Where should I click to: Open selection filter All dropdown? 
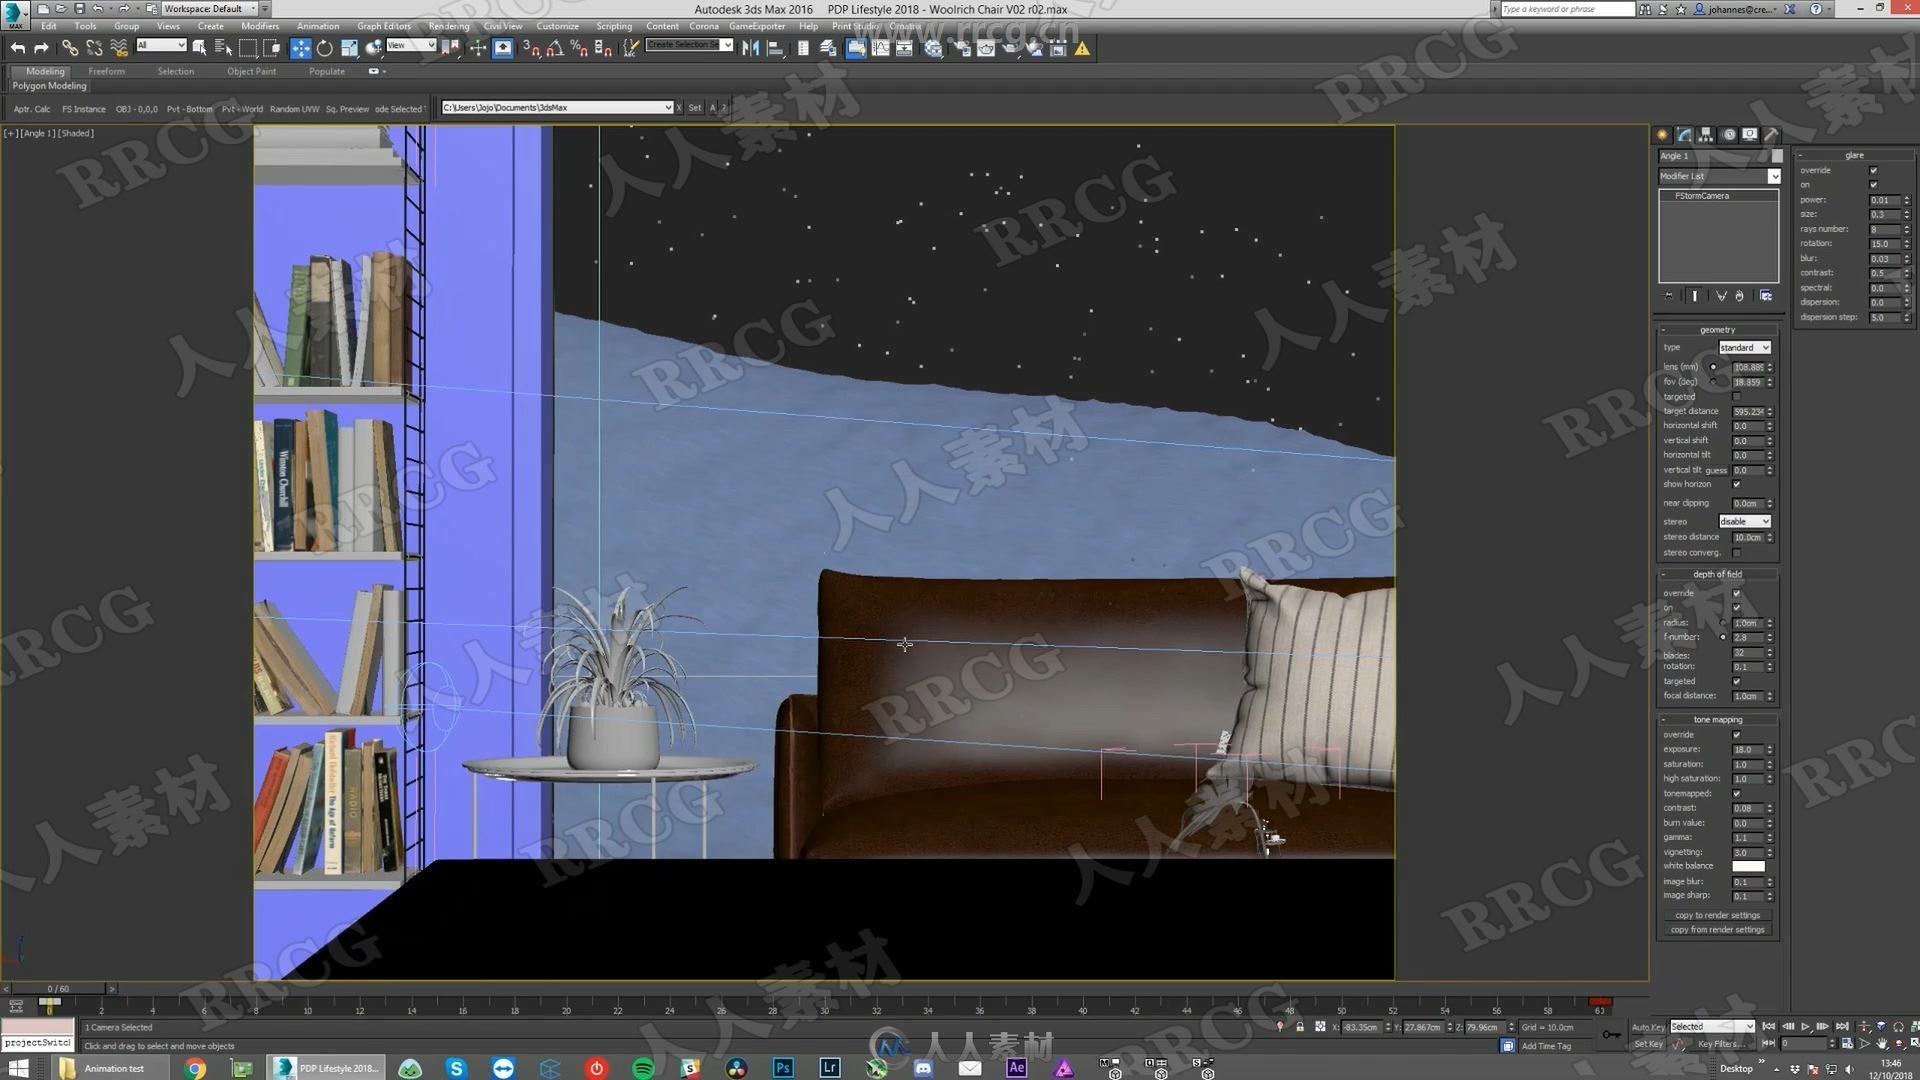(160, 45)
